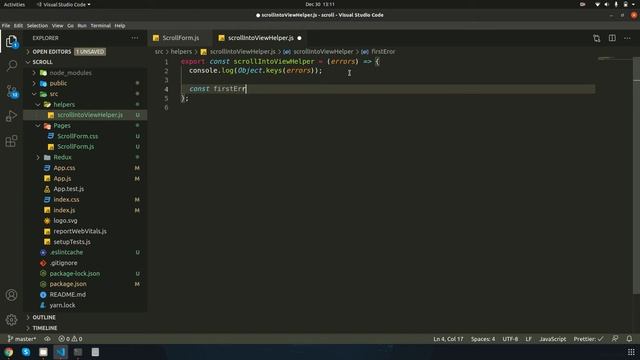Show applications grid icon
Image resolution: width=640 pixels, height=360 pixels.
click(x=631, y=352)
